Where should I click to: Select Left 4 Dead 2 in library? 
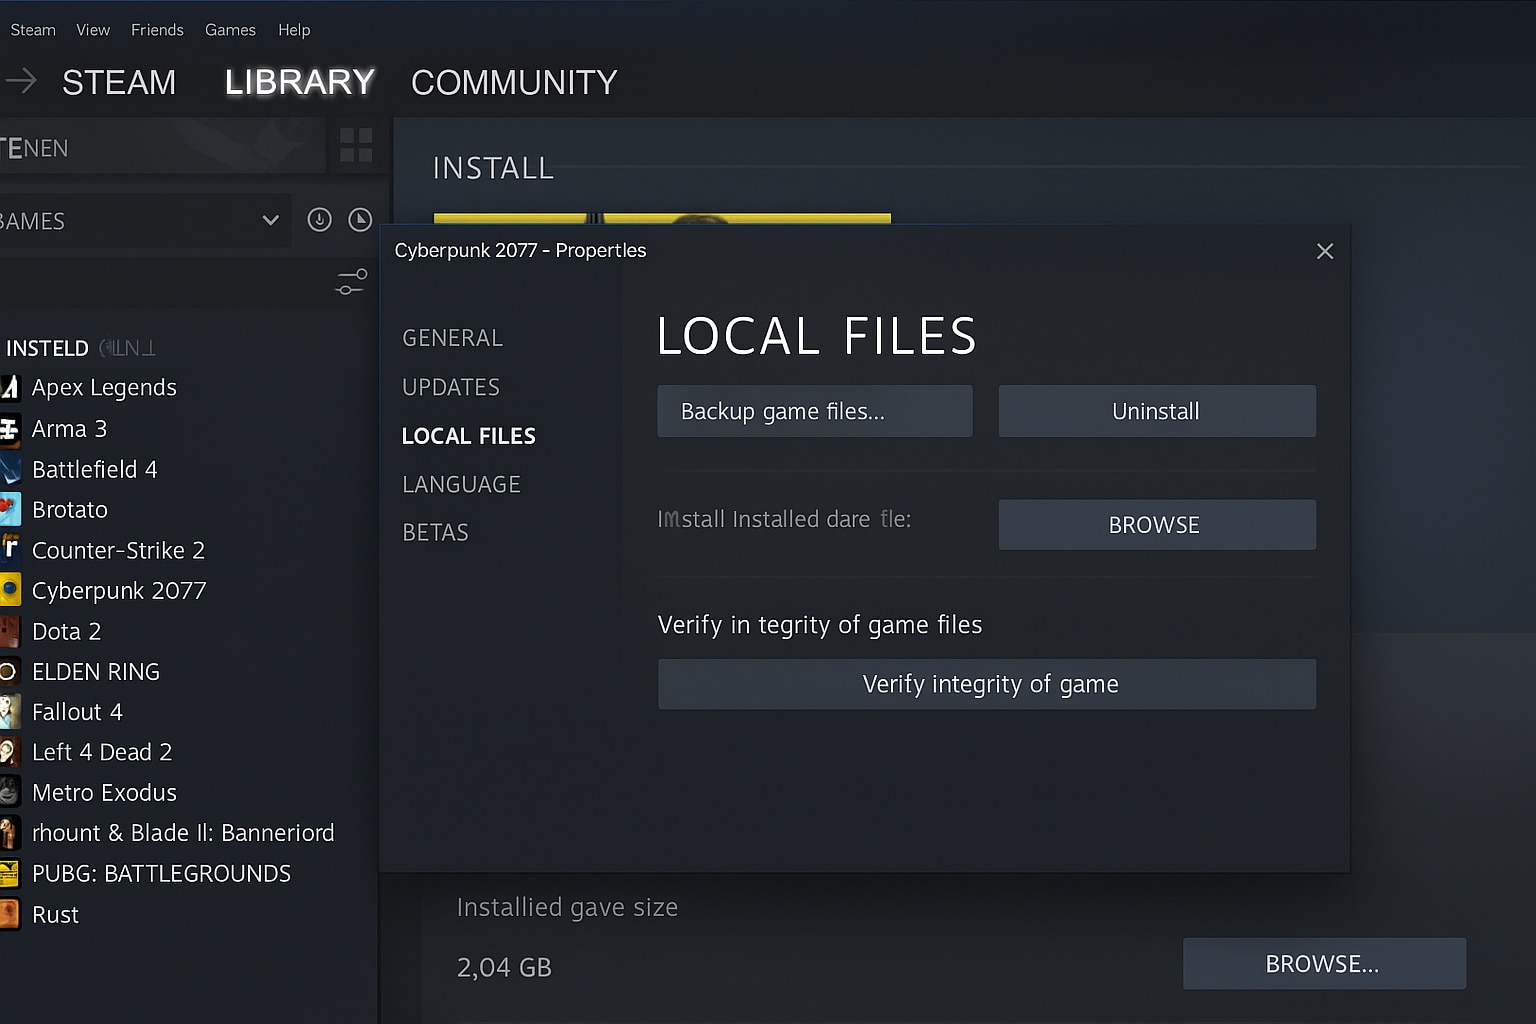tap(102, 752)
